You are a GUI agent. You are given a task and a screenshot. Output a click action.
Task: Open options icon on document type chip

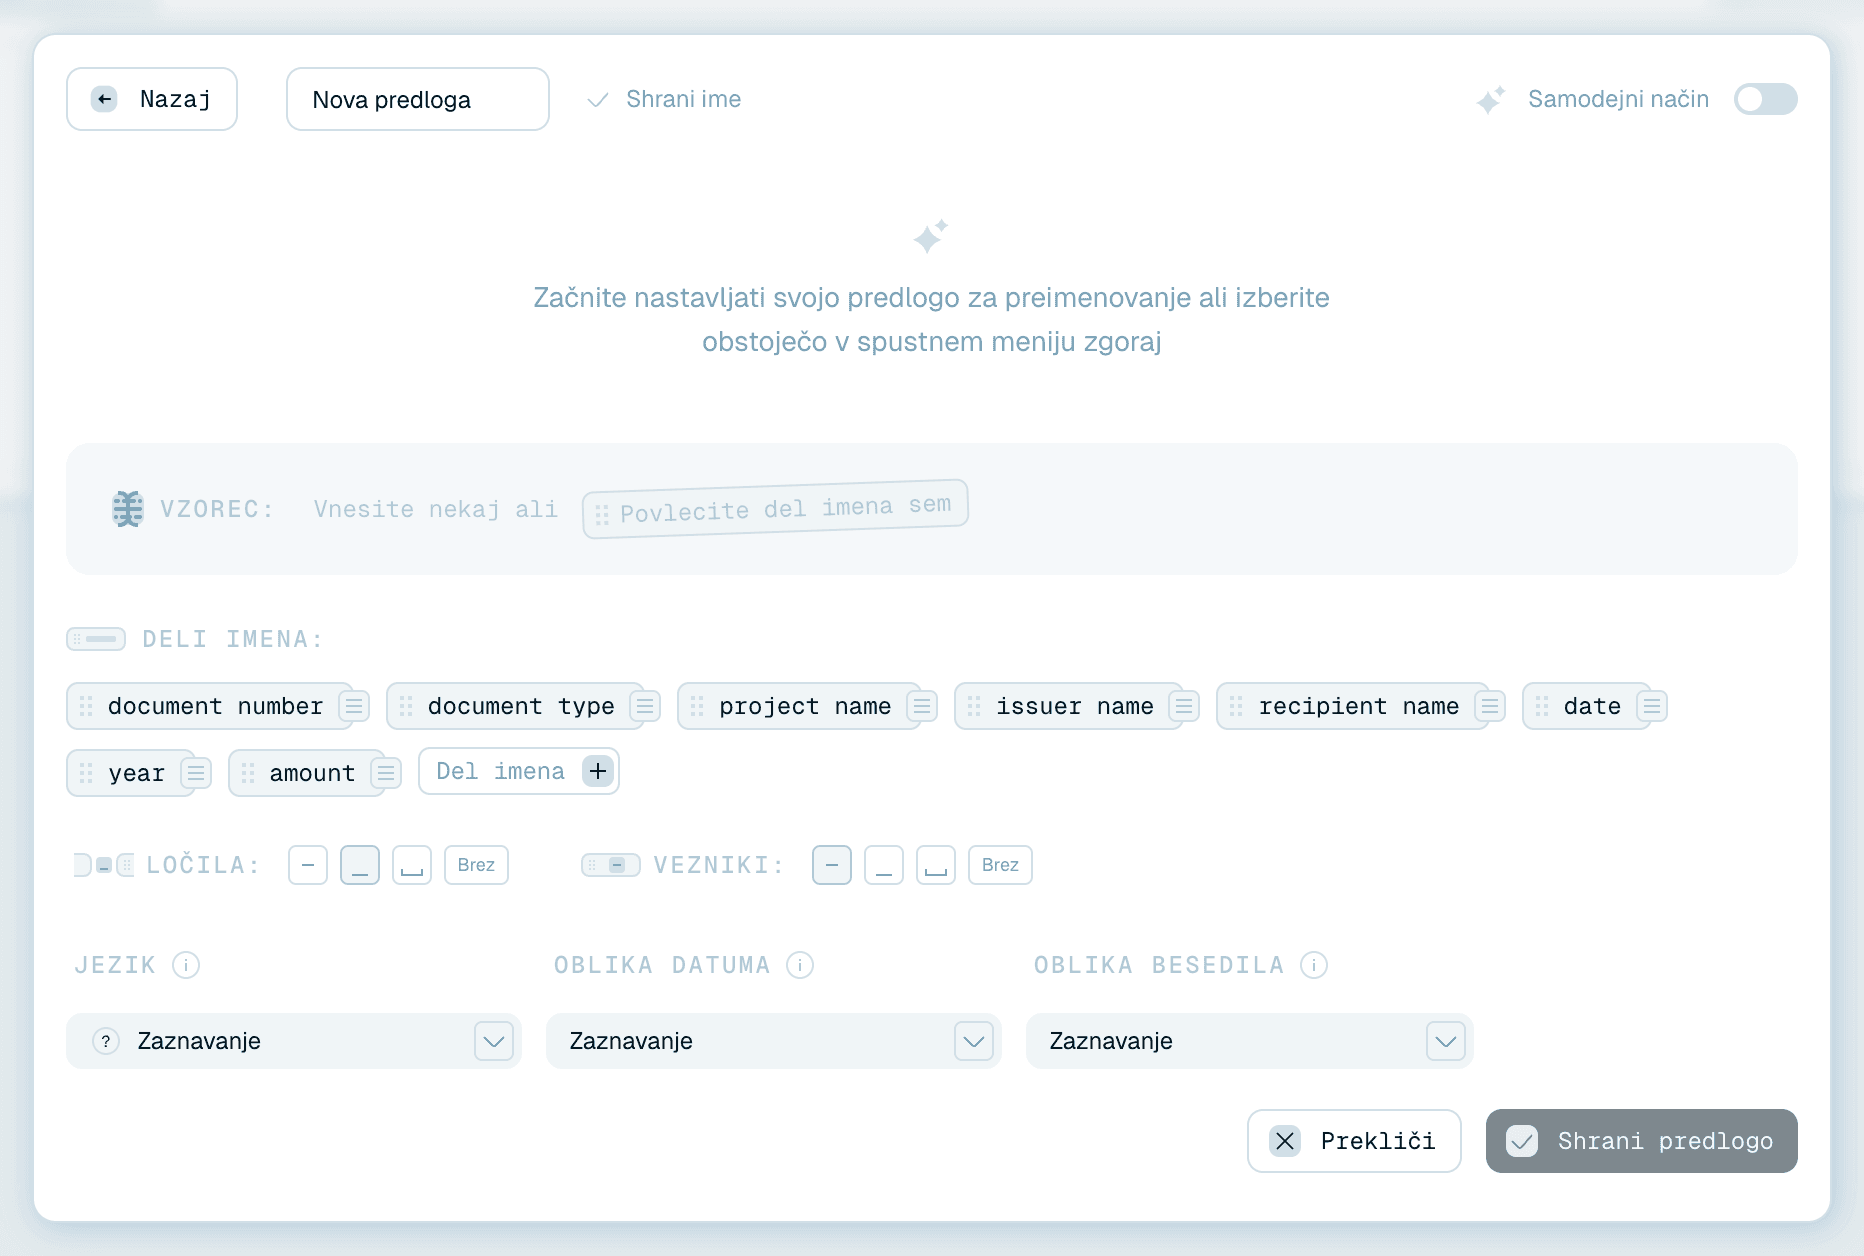pos(645,706)
